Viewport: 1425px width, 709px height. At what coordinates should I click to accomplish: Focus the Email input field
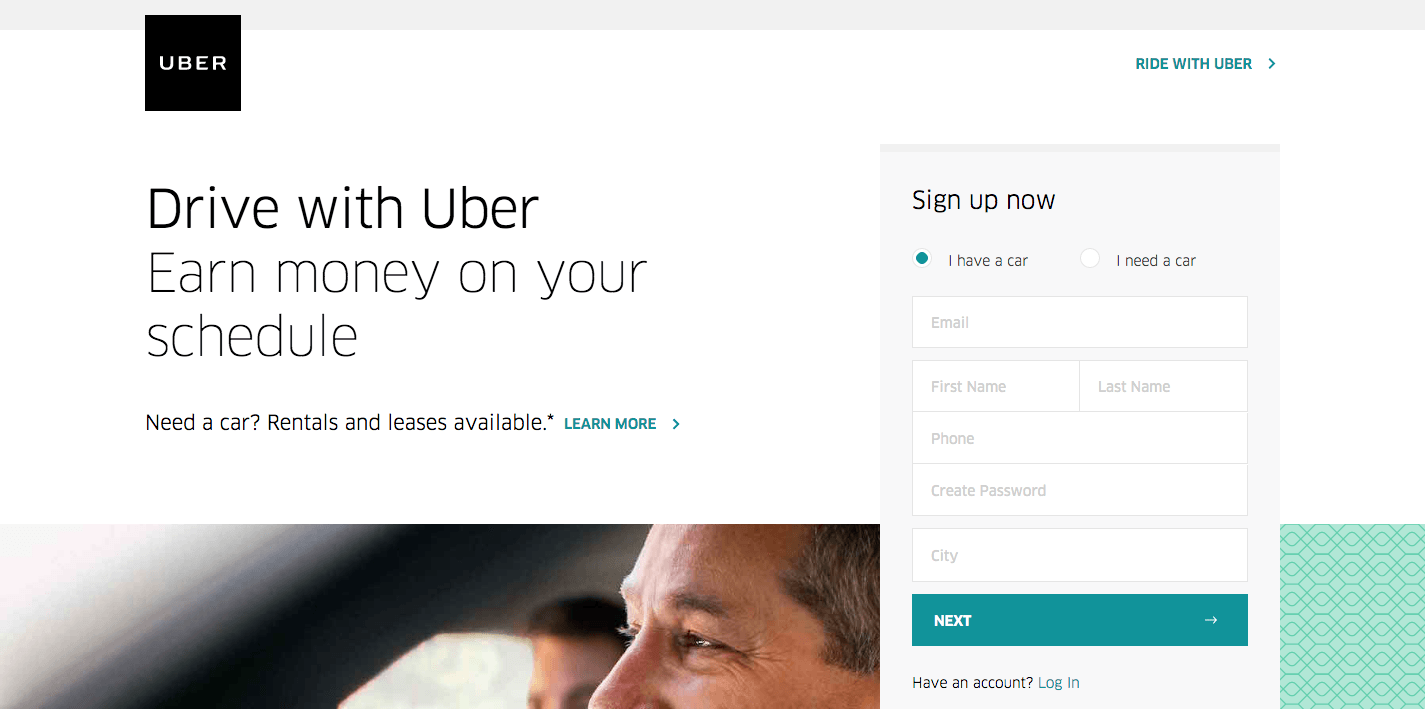(1080, 322)
